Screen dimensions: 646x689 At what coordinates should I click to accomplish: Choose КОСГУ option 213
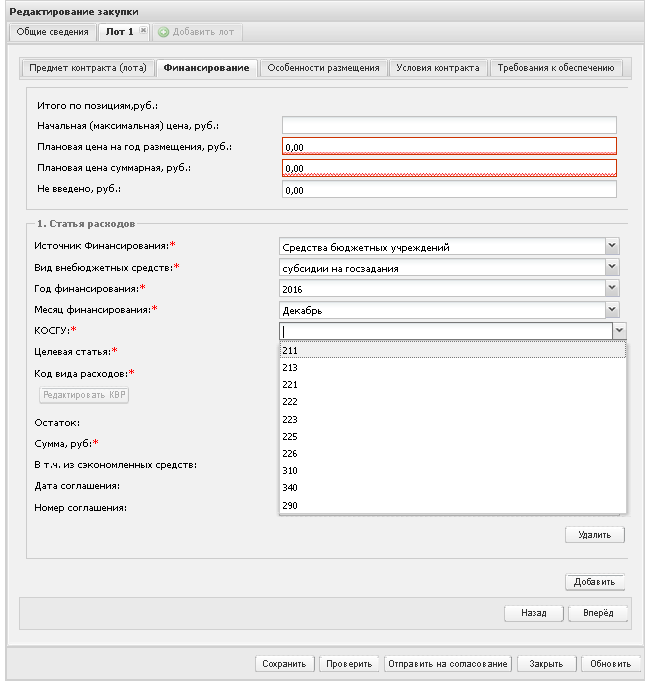tap(453, 367)
